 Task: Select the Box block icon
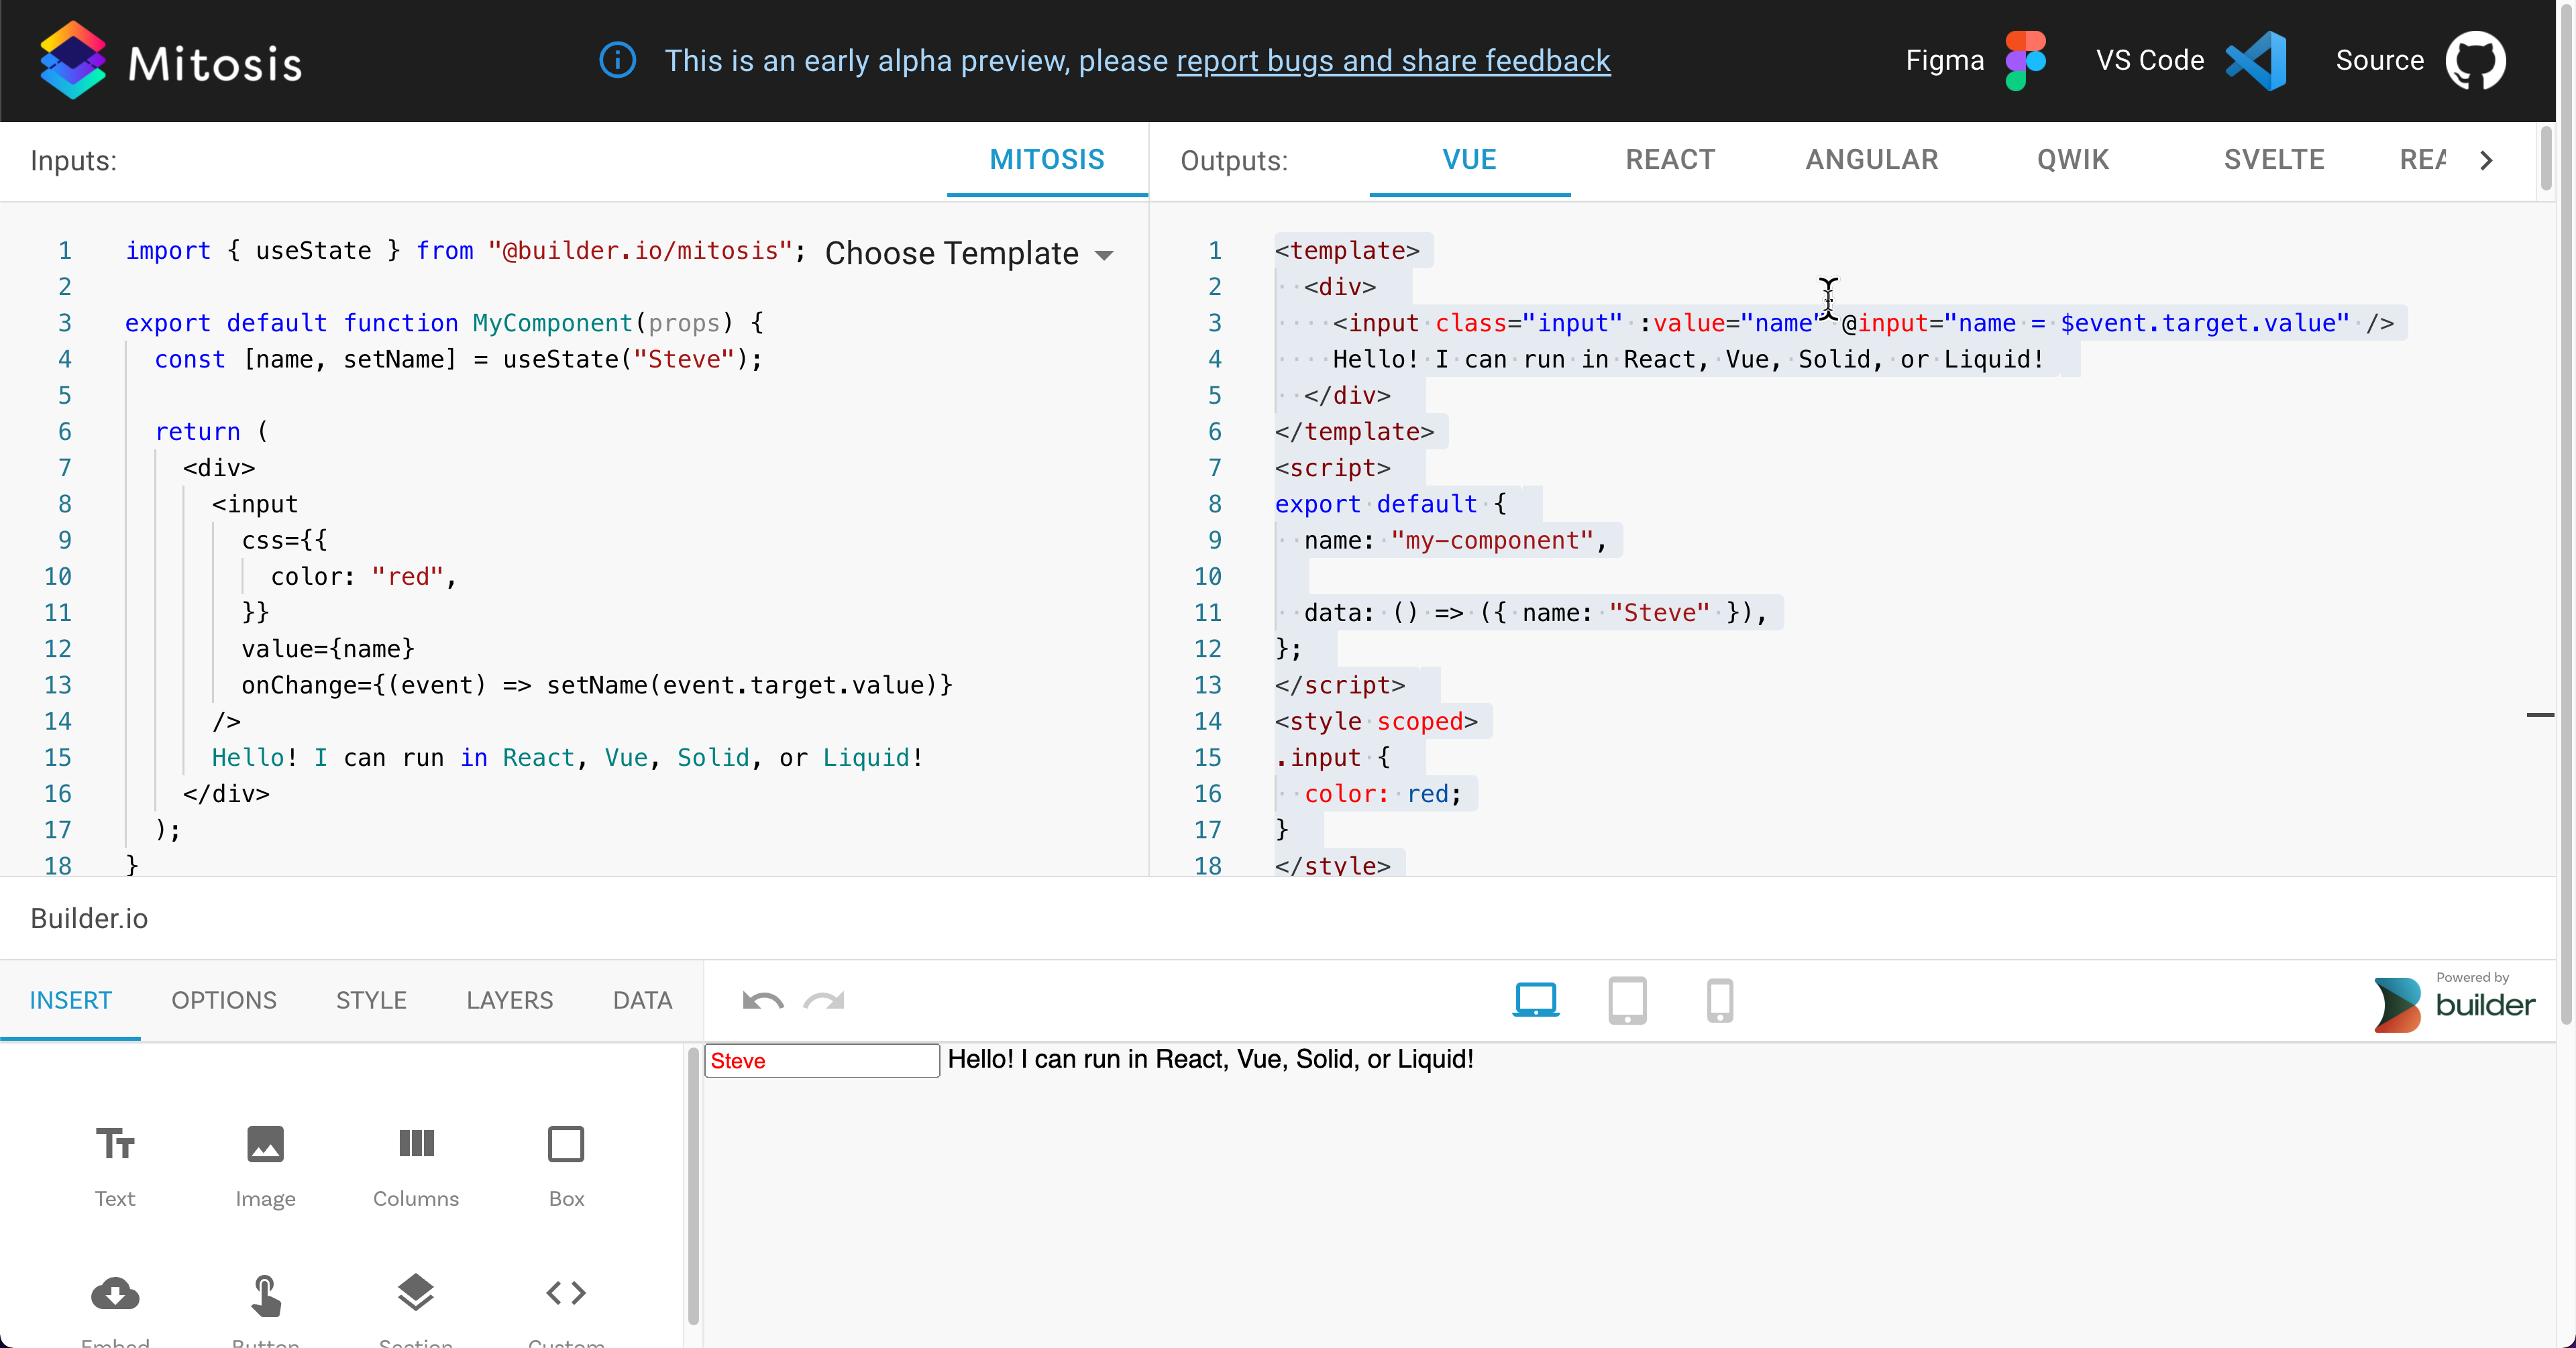pyautogui.click(x=566, y=1144)
